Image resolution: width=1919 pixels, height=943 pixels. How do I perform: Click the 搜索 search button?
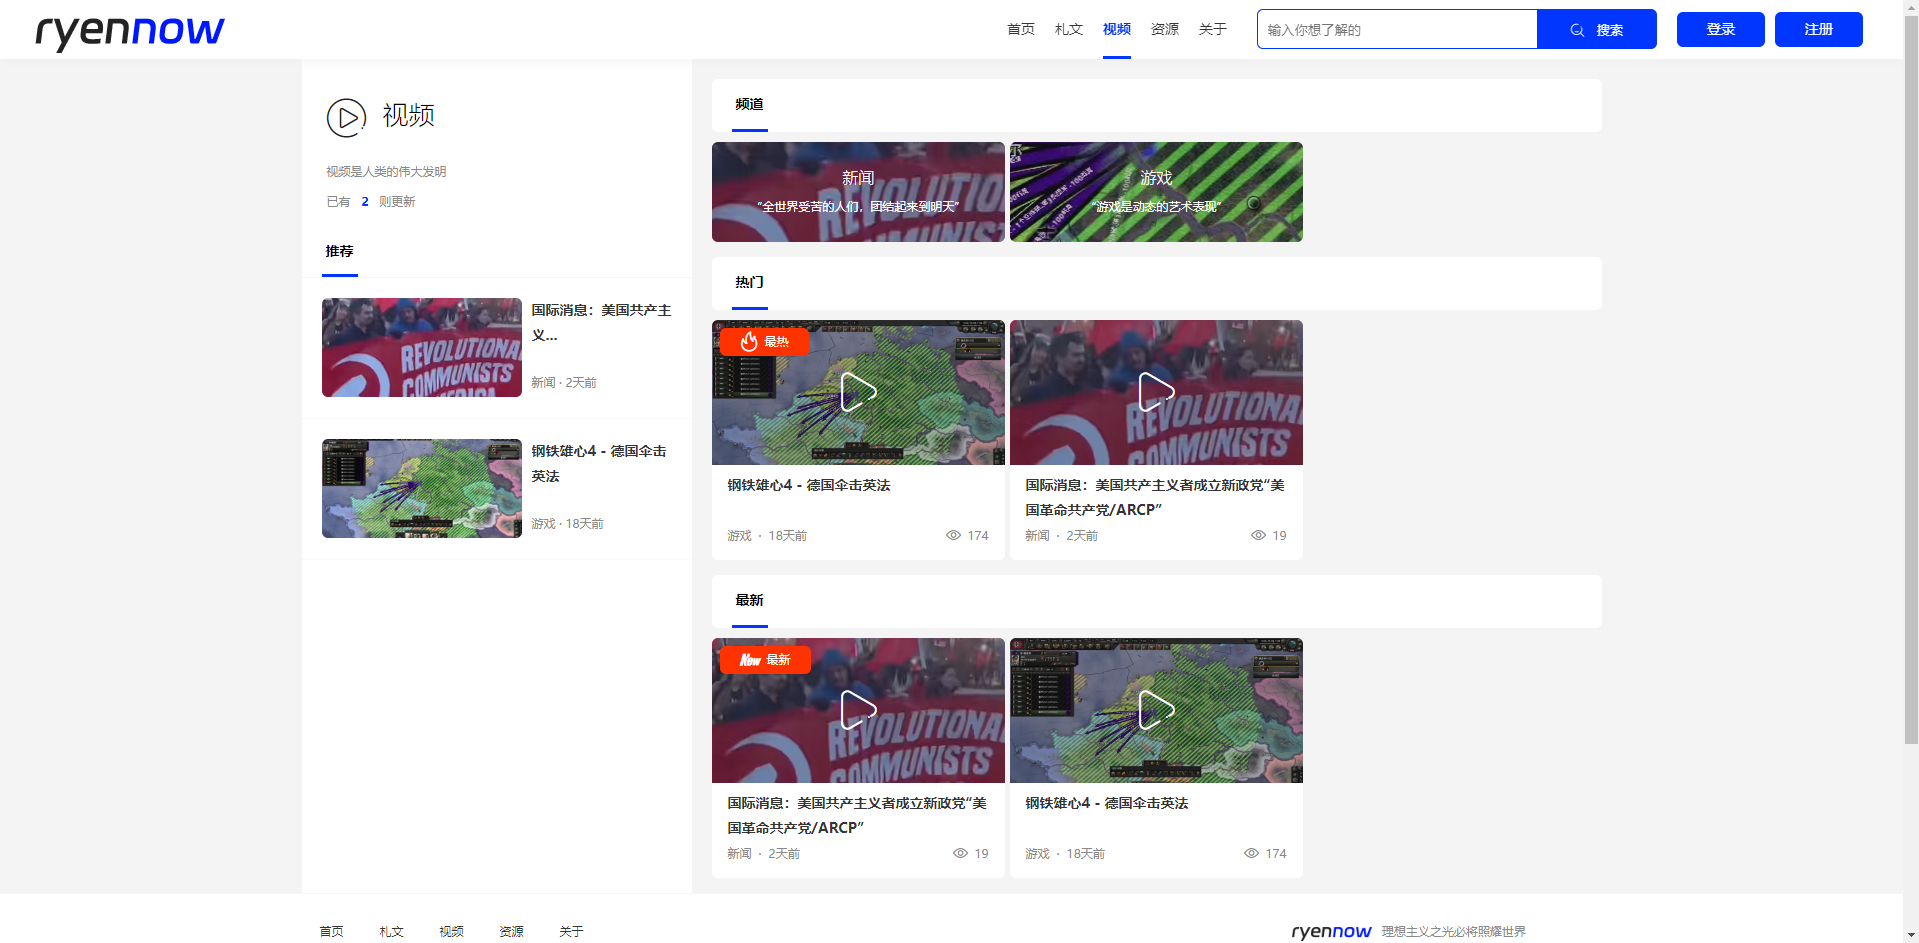(1597, 29)
